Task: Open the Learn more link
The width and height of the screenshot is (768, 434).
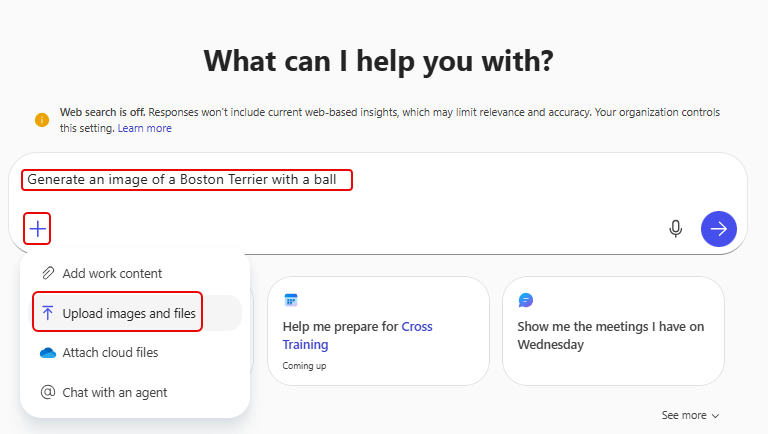Action: coord(144,128)
